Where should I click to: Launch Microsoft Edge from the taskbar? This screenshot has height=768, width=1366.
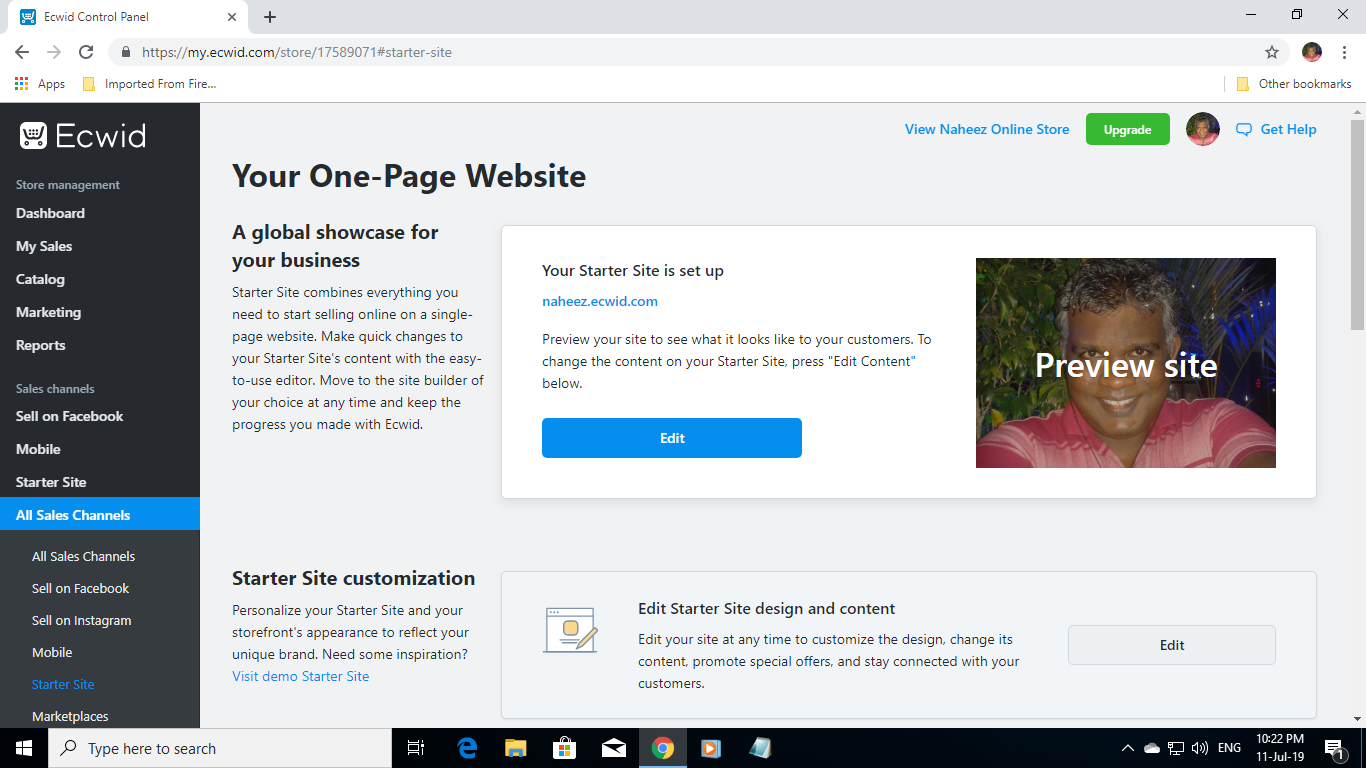(467, 748)
